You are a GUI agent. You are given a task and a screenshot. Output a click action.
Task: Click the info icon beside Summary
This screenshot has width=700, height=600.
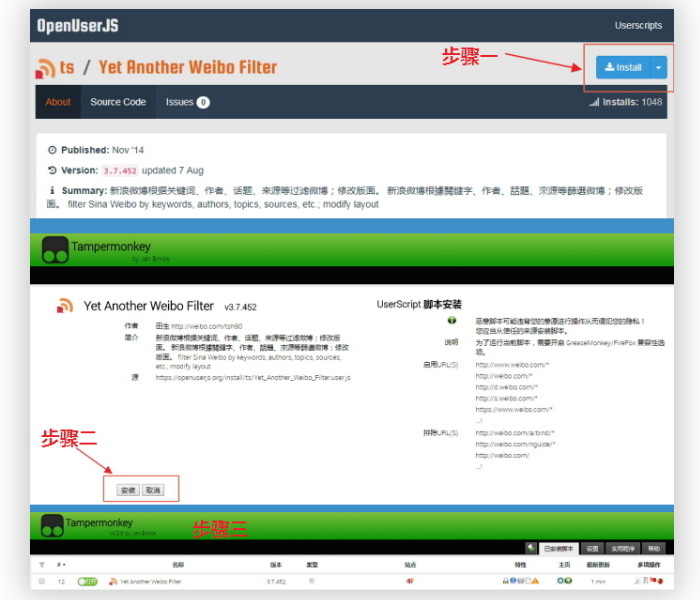tap(52, 191)
